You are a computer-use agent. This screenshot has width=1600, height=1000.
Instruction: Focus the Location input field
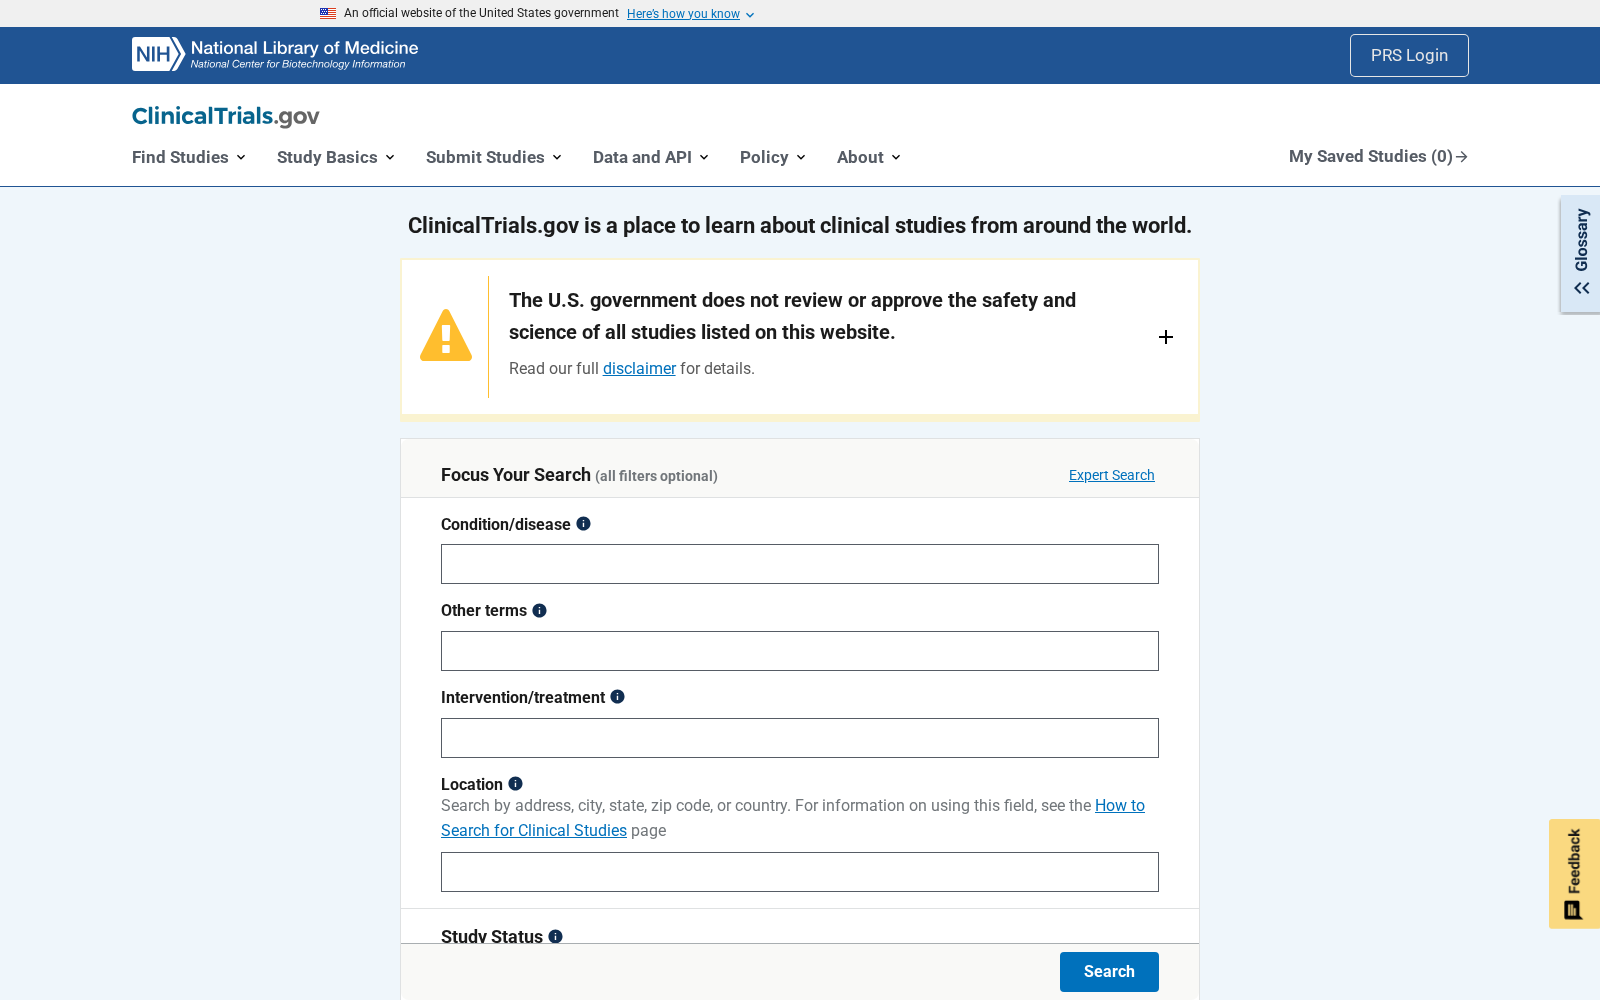(800, 872)
